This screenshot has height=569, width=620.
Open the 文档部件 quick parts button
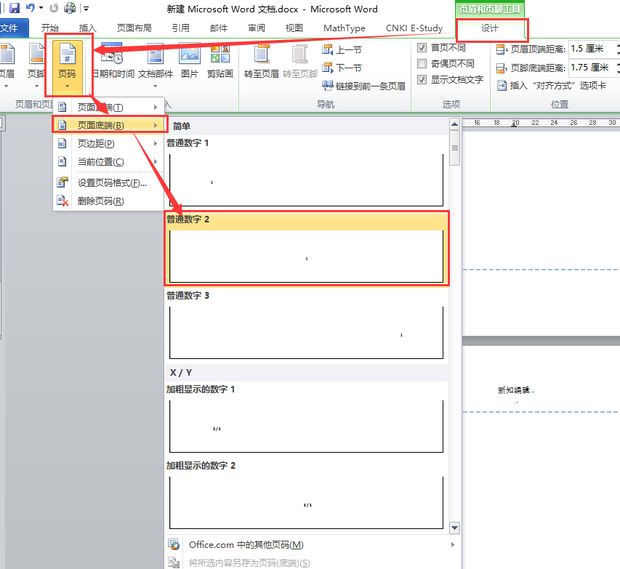coord(155,61)
